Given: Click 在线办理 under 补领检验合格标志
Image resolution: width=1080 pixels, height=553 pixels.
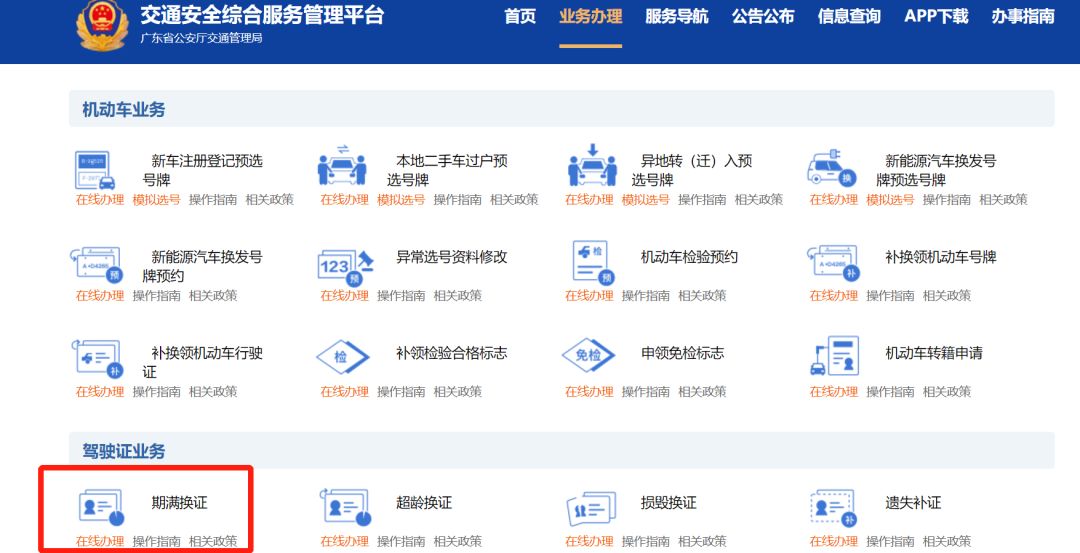Looking at the screenshot, I should tap(344, 392).
